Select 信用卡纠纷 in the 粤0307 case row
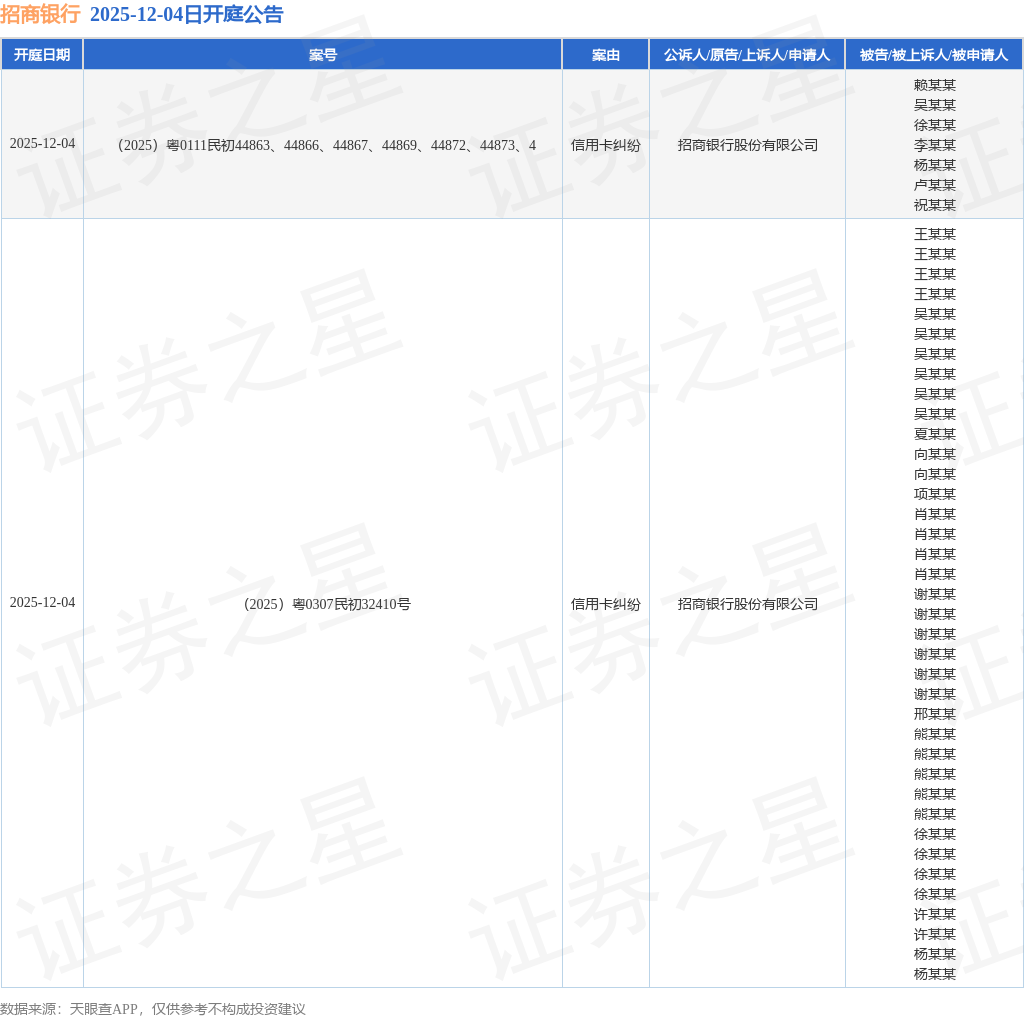The image size is (1024, 1018). coord(605,604)
